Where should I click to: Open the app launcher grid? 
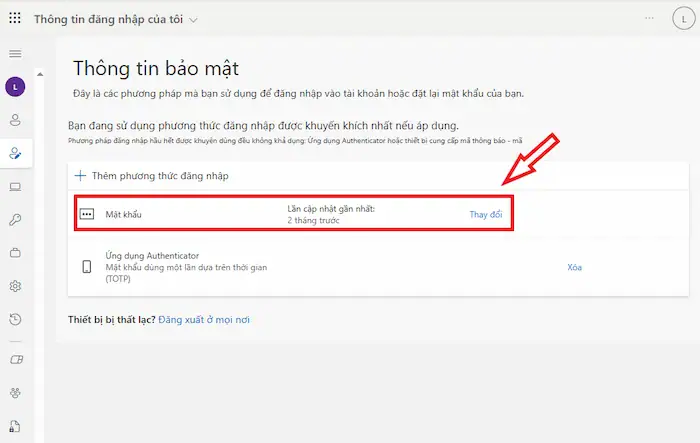(x=15, y=19)
